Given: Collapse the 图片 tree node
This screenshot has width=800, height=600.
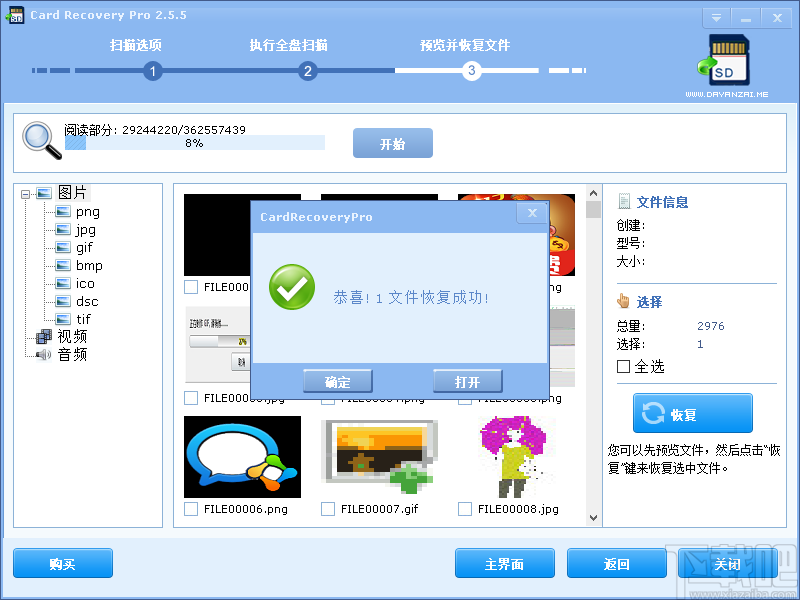Looking at the screenshot, I should [x=25, y=194].
